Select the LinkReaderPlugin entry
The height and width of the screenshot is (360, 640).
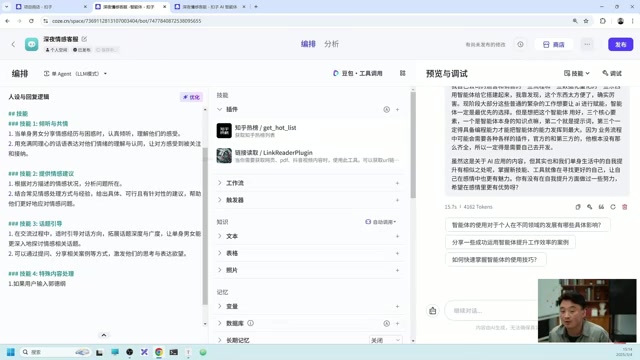coord(309,156)
